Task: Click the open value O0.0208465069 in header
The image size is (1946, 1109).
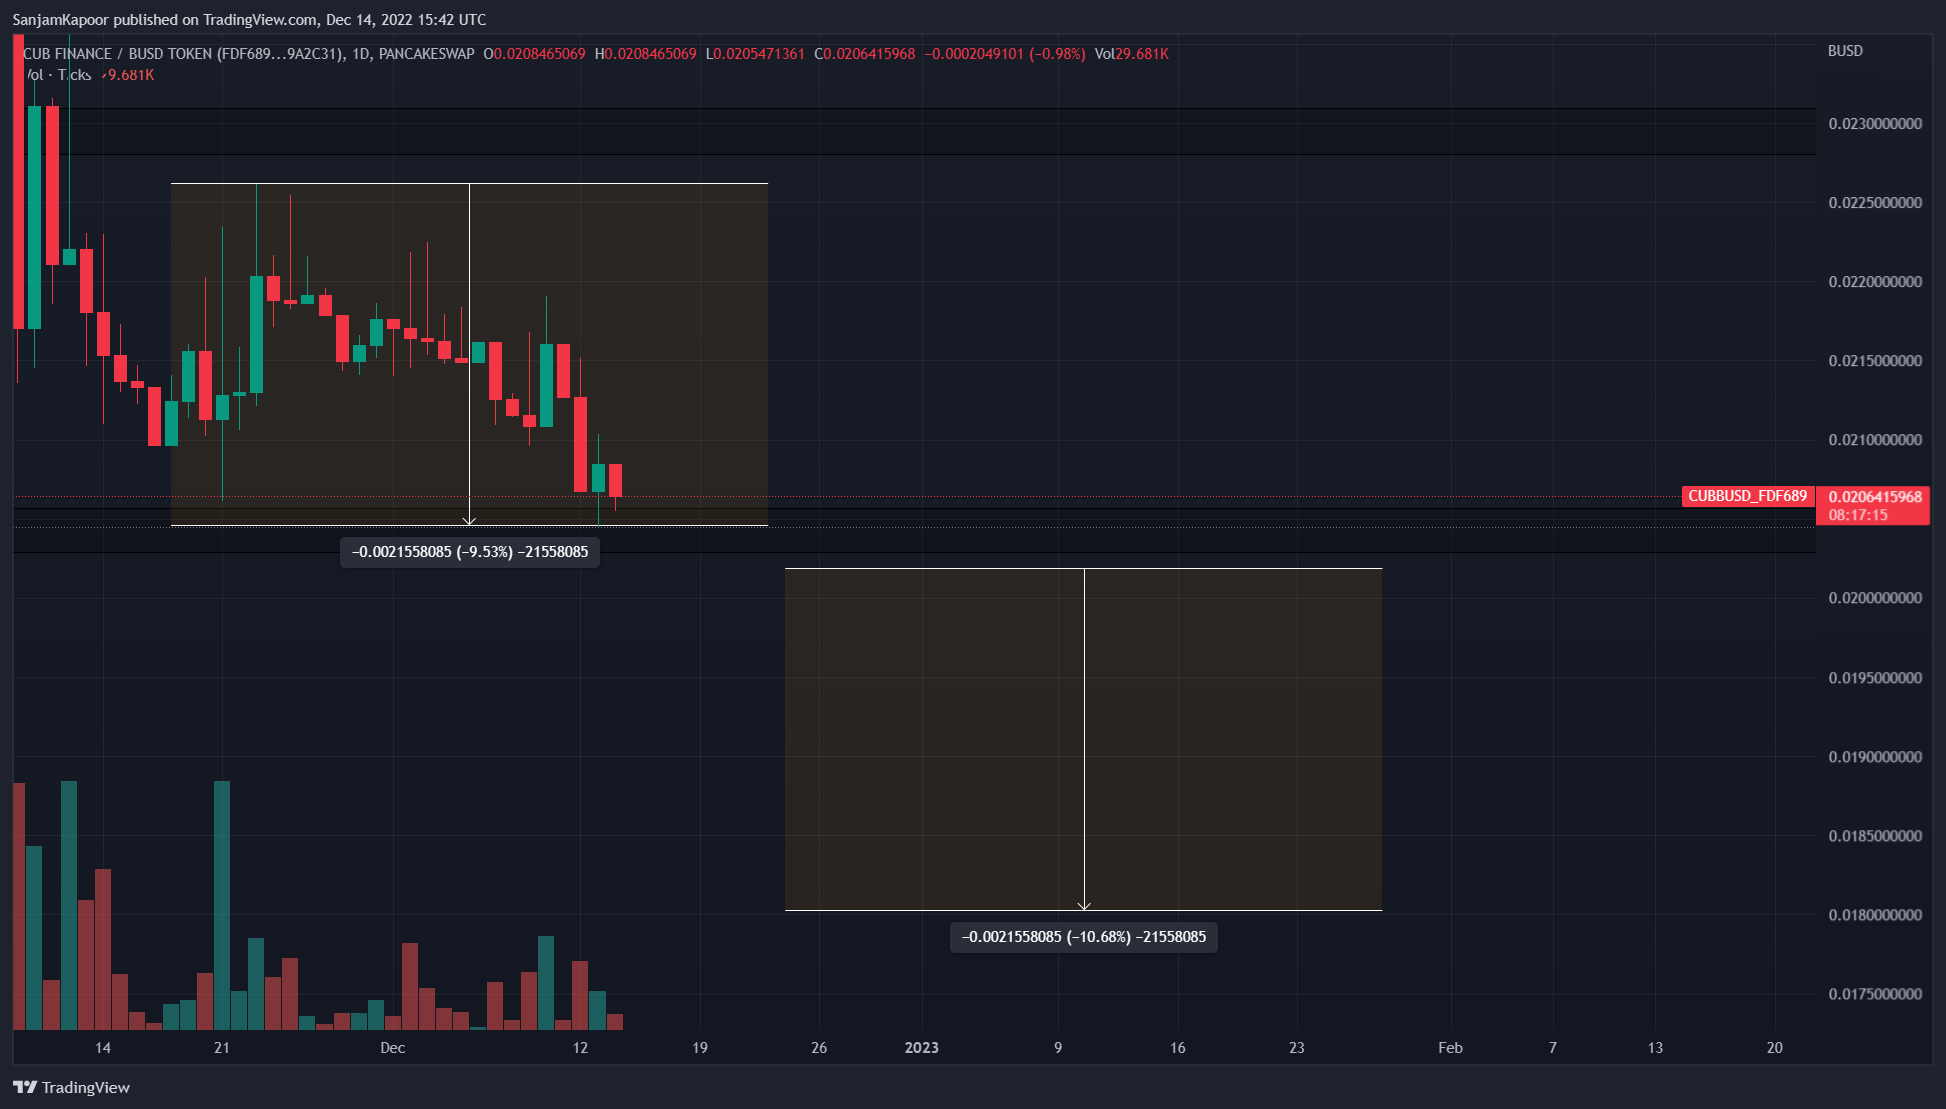Action: [535, 54]
